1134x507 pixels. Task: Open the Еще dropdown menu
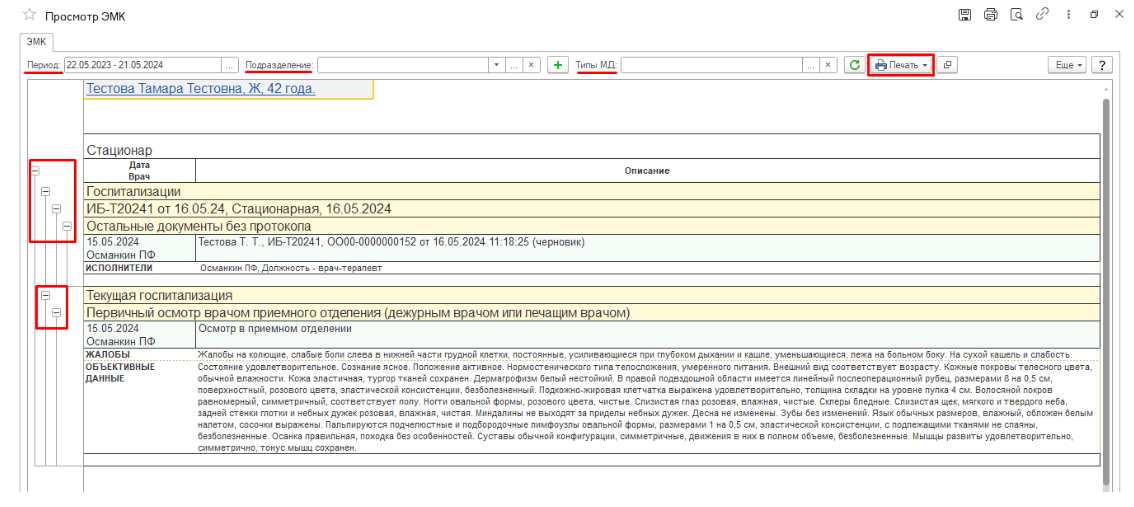[1066, 65]
